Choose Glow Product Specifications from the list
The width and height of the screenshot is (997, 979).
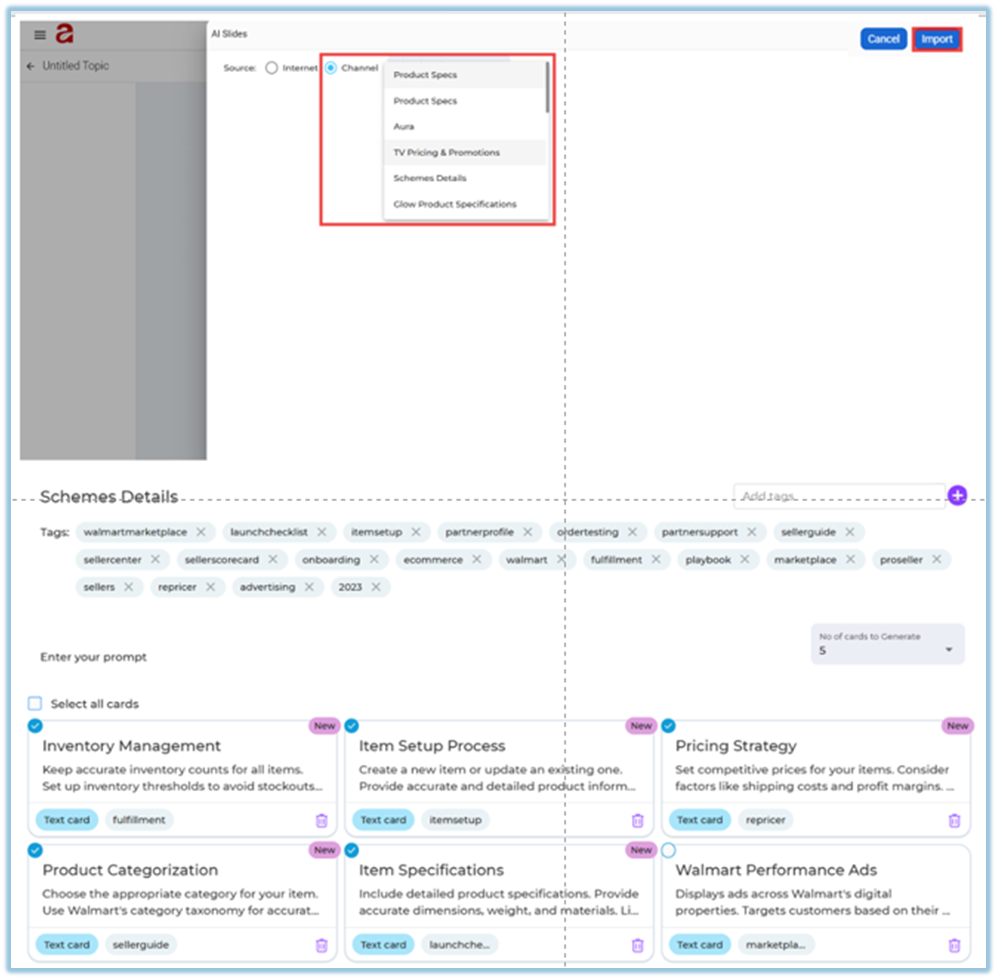point(455,204)
